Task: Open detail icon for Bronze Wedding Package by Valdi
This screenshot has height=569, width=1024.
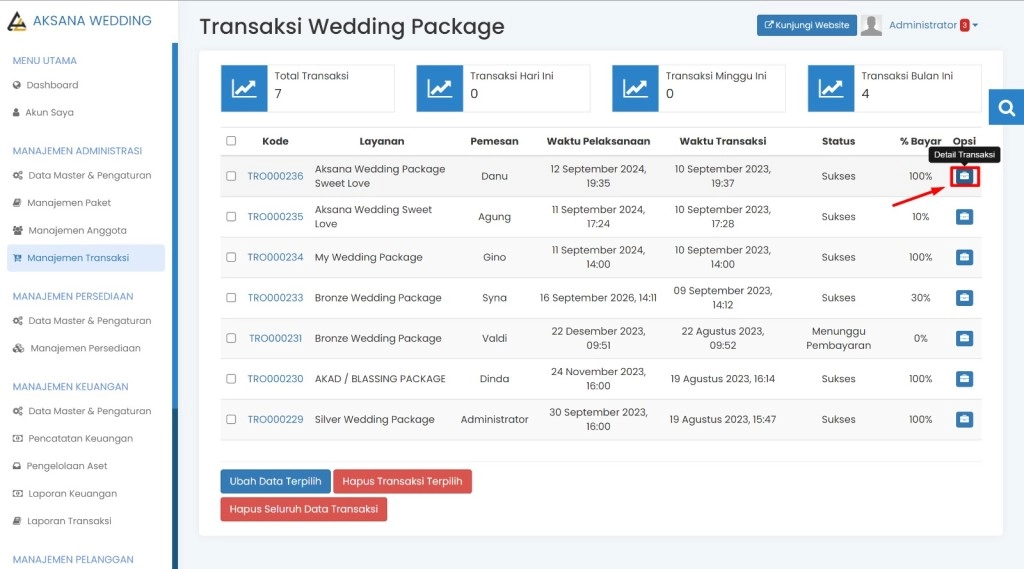Action: (x=964, y=339)
